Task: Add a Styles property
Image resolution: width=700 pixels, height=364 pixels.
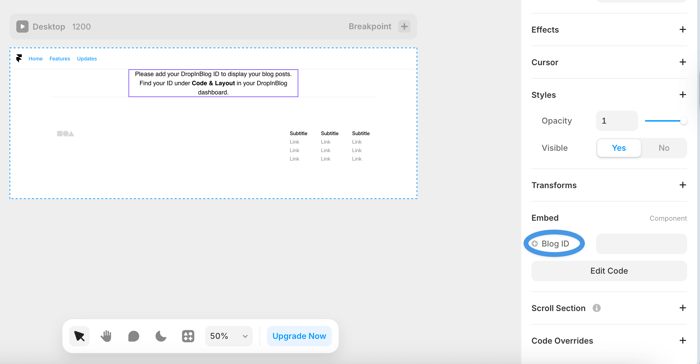Action: coord(682,95)
